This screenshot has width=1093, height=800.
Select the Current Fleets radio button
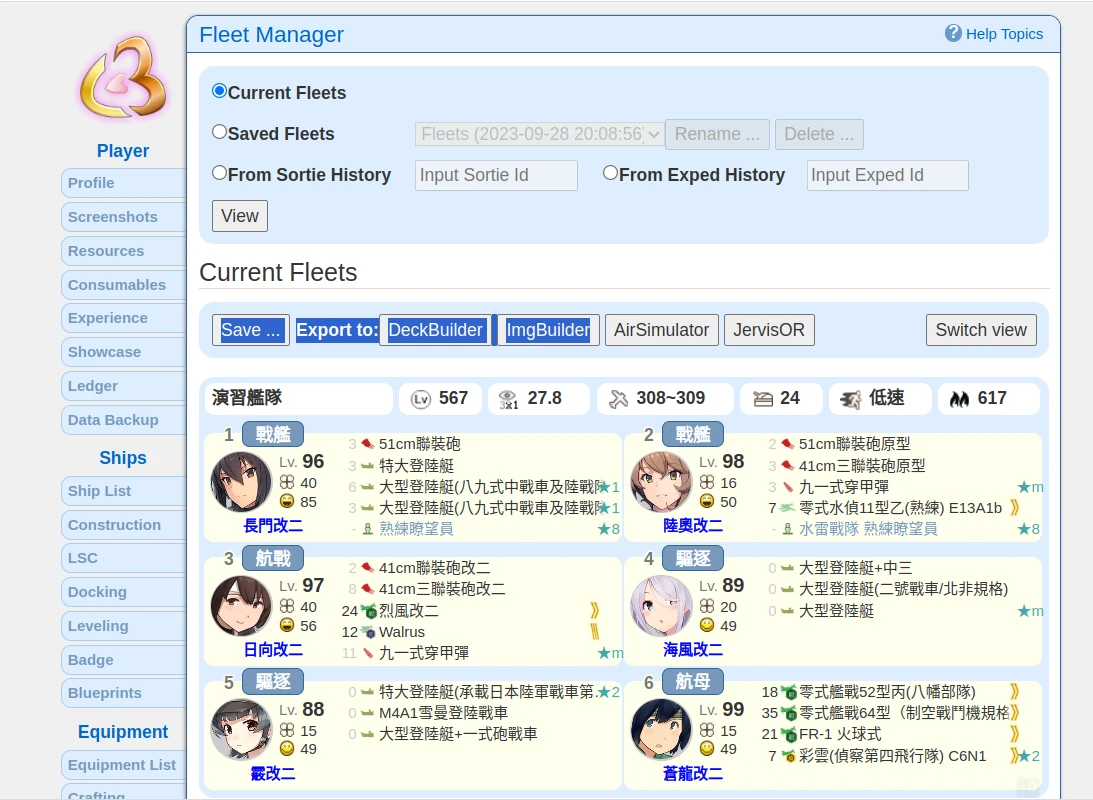coord(220,91)
